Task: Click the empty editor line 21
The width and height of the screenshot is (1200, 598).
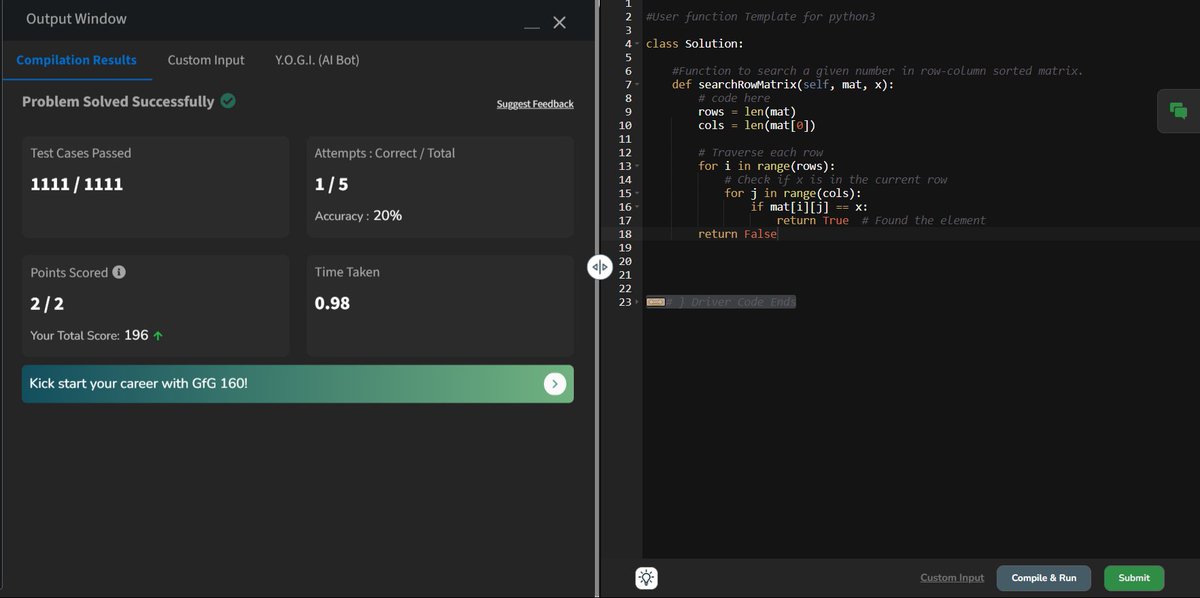Action: pos(920,274)
